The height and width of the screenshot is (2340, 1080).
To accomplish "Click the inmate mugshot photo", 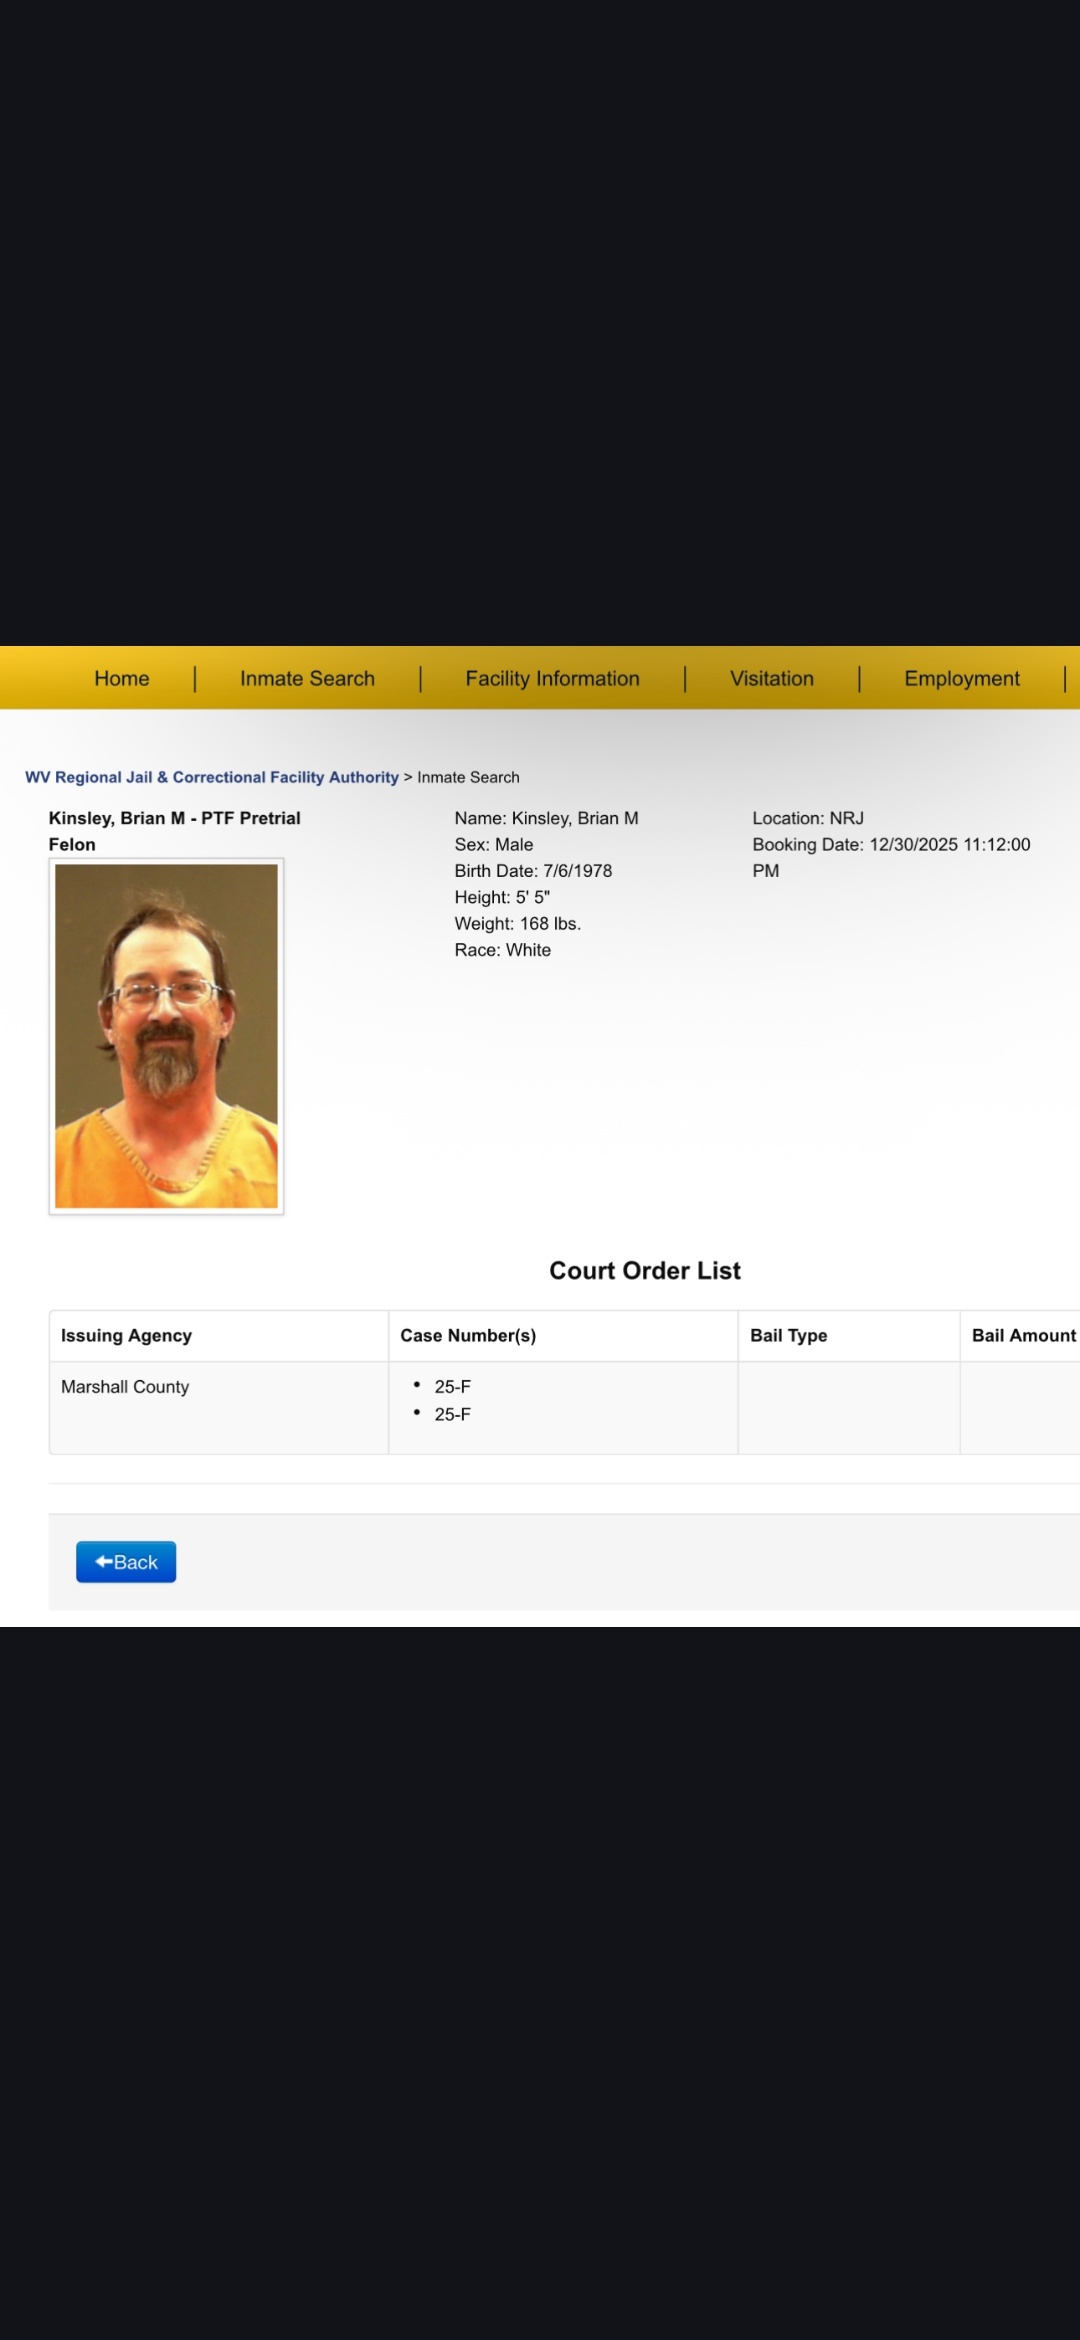I will pyautogui.click(x=166, y=1036).
